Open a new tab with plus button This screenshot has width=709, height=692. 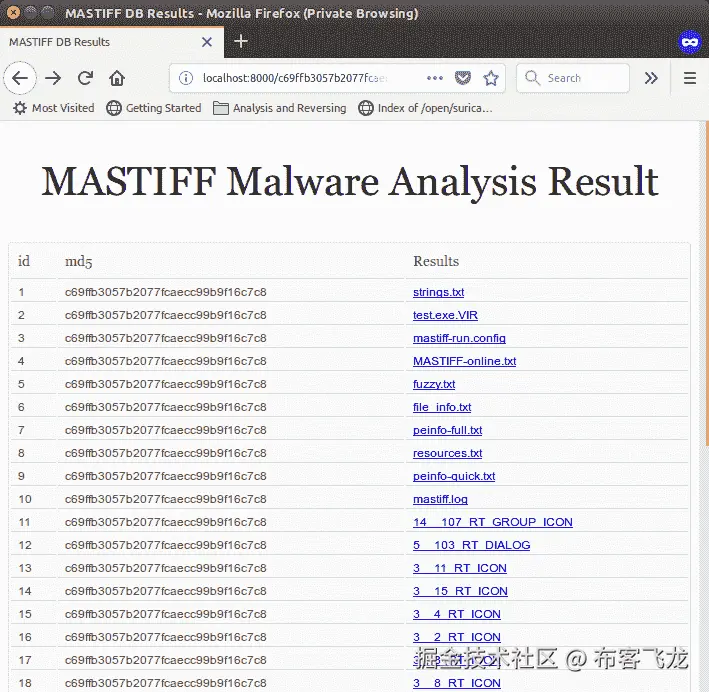click(x=241, y=42)
